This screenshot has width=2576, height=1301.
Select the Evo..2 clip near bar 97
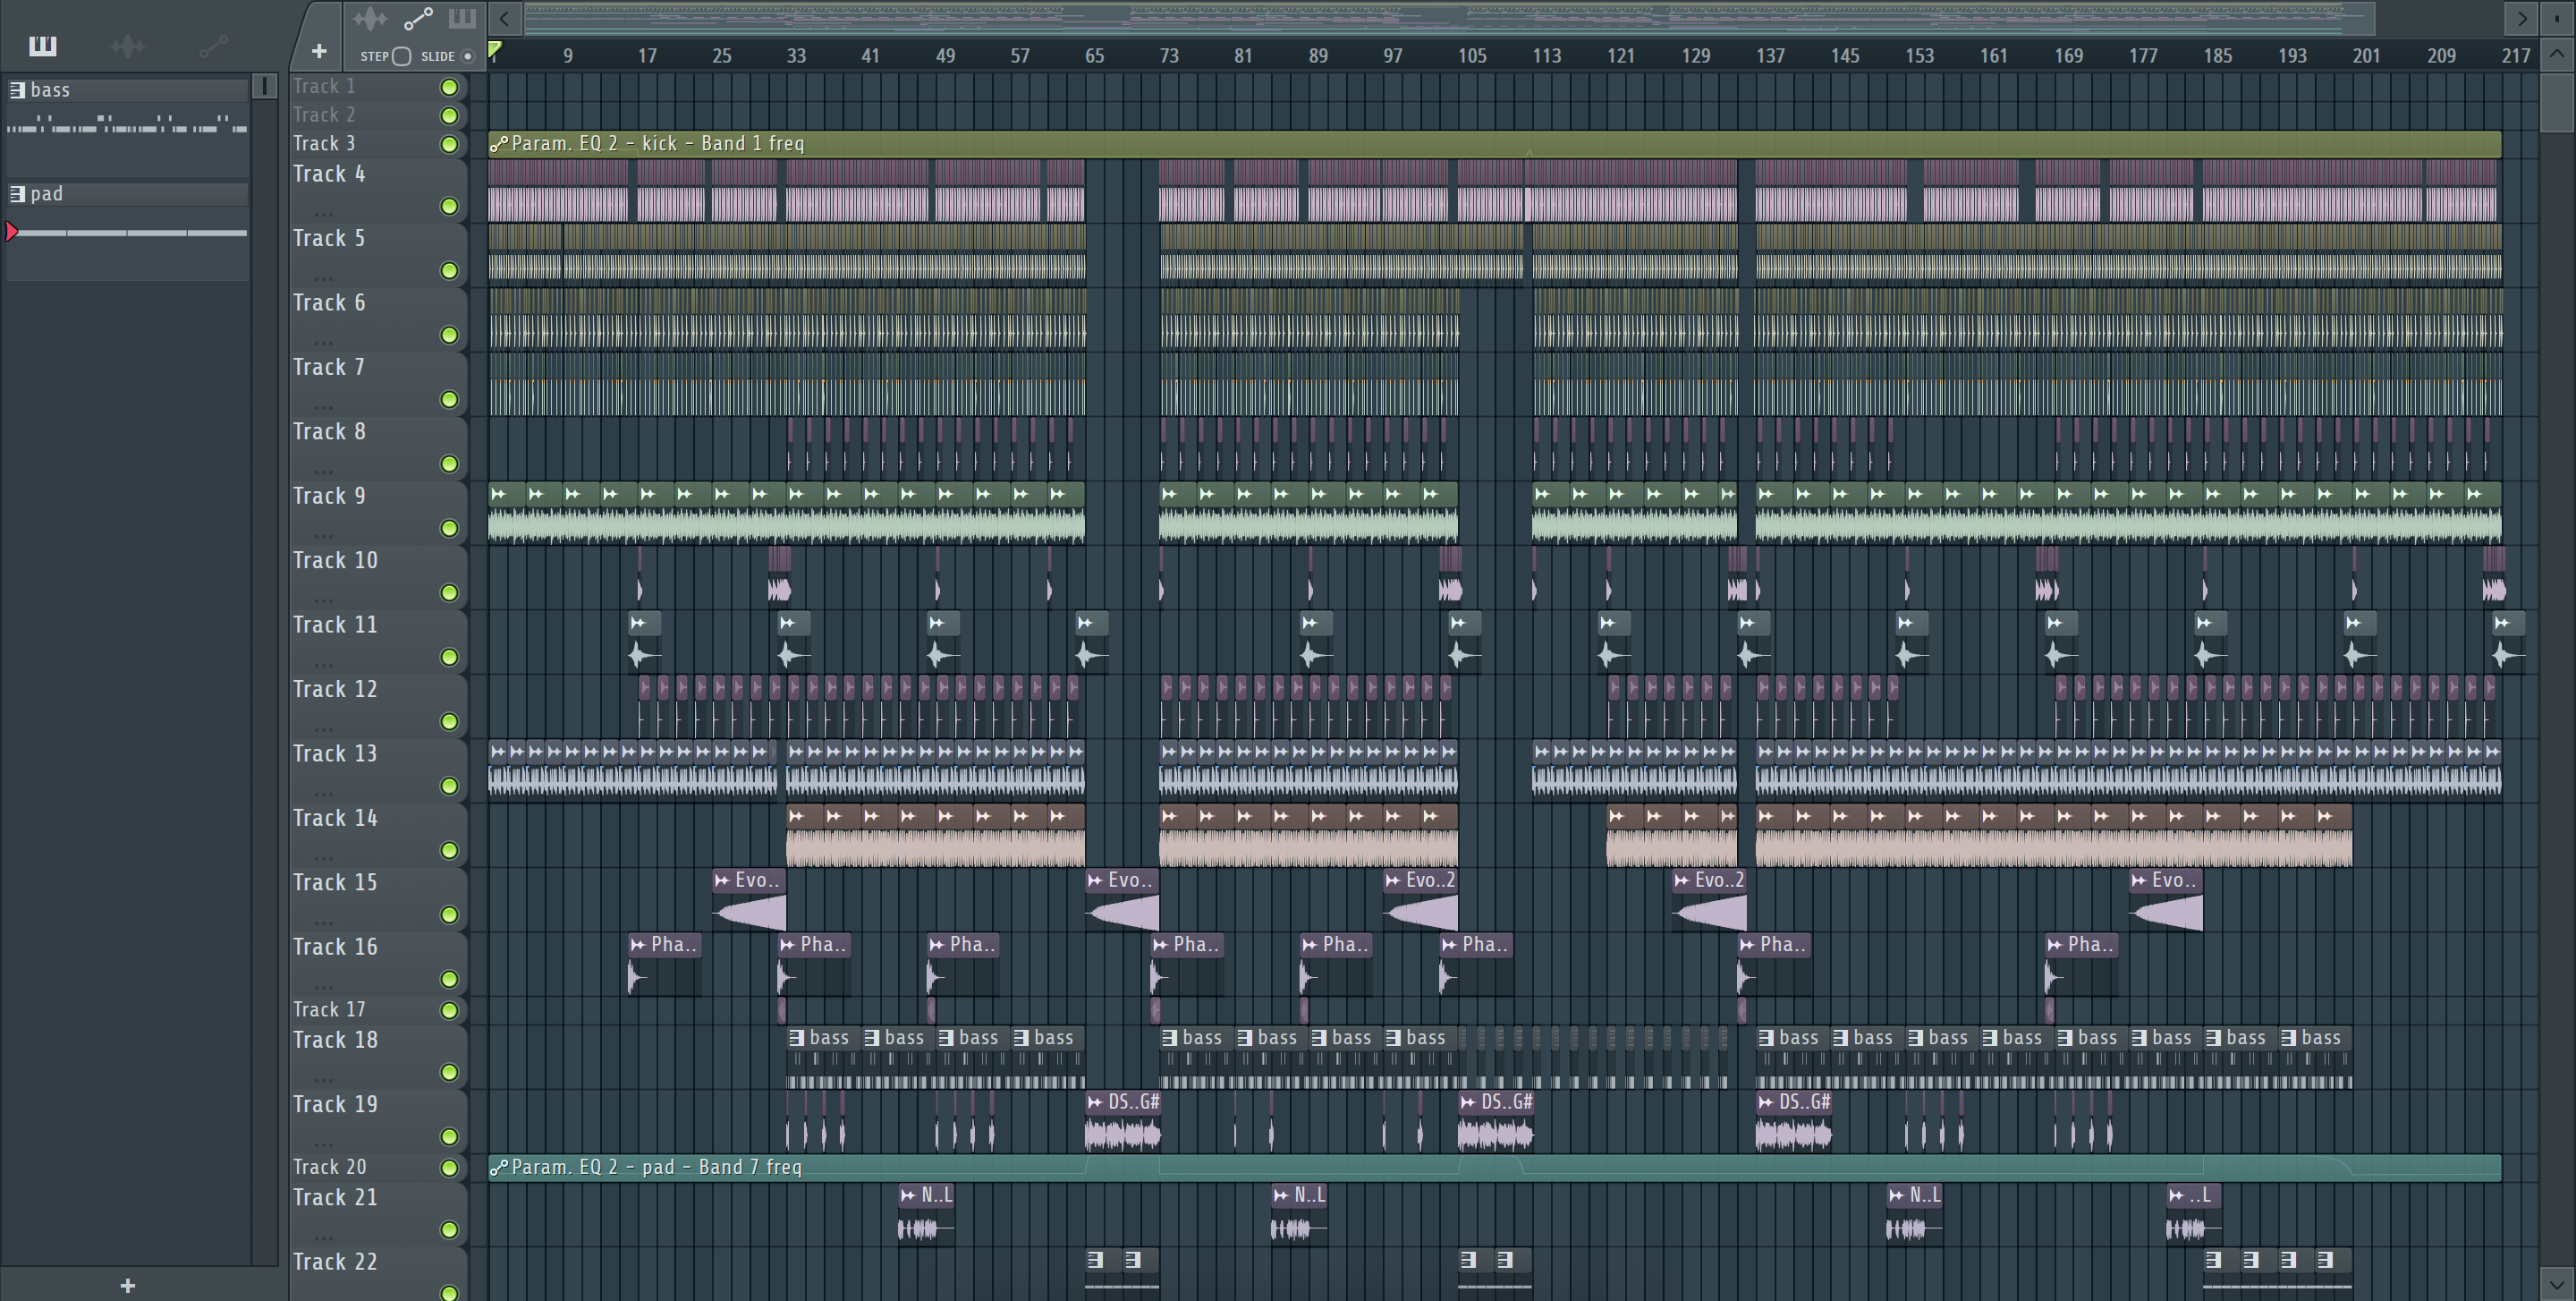pyautogui.click(x=1420, y=899)
